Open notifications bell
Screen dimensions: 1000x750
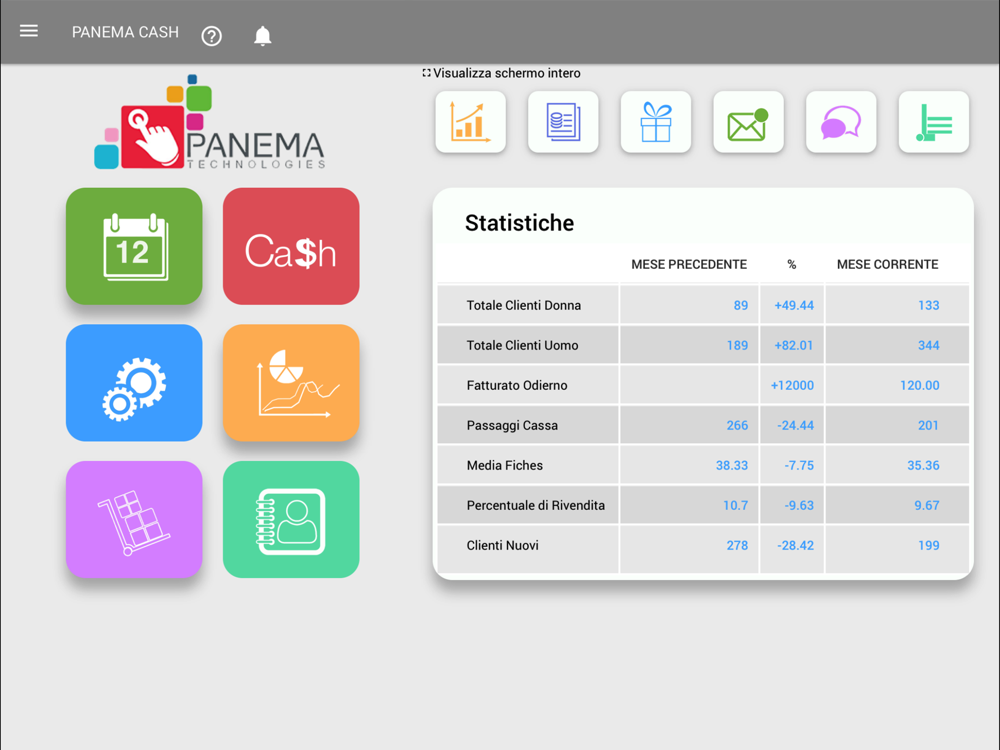262,36
